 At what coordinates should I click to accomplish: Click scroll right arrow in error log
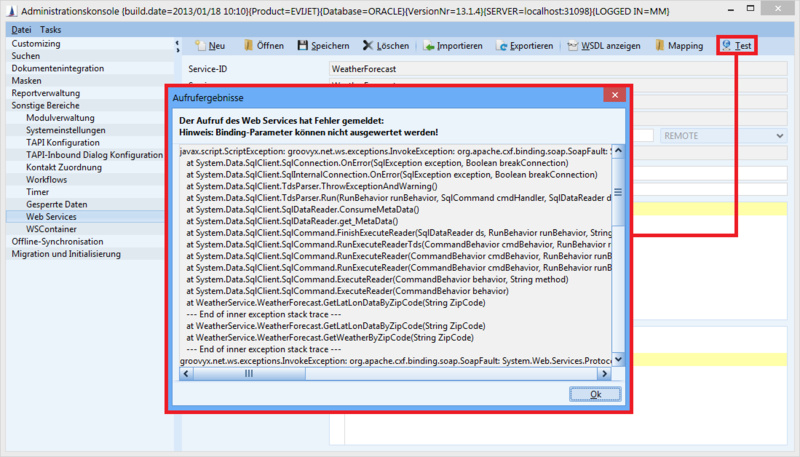coord(605,374)
